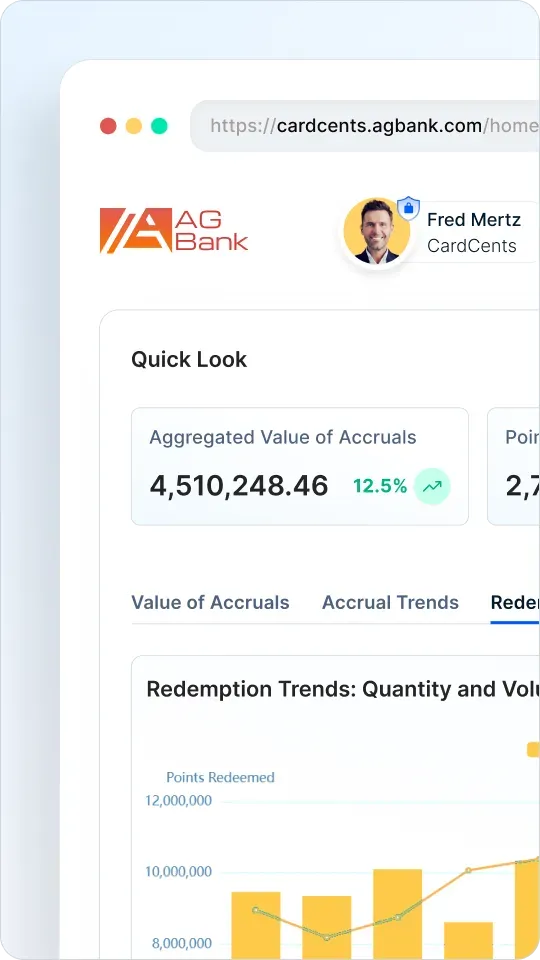Click the yellow legend square above the chart
The width and height of the screenshot is (540, 960).
tap(533, 749)
